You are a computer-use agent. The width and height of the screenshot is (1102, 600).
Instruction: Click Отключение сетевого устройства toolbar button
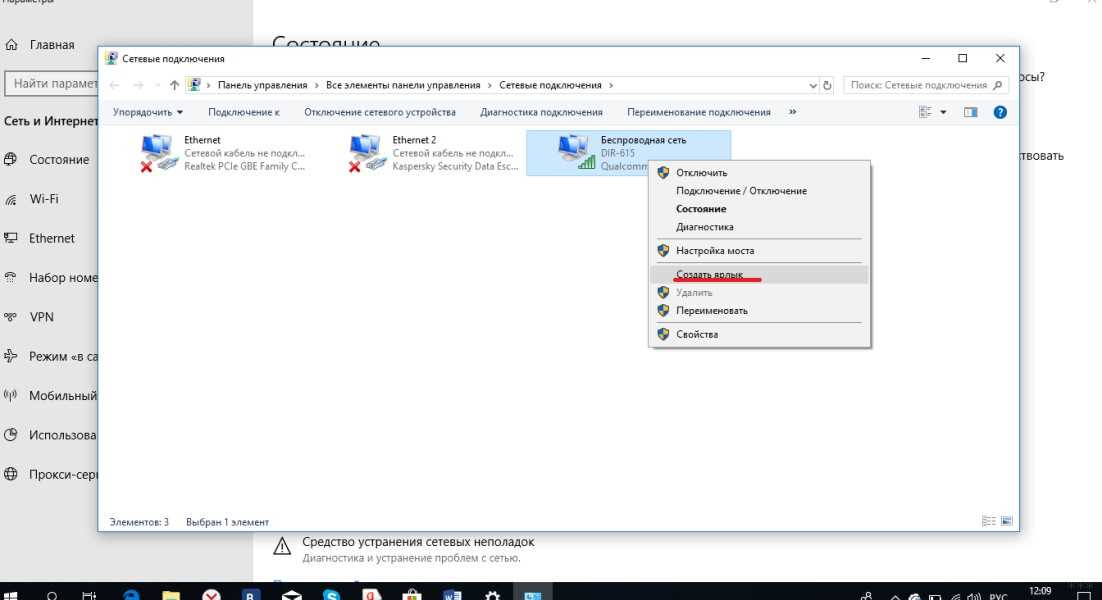coord(380,112)
